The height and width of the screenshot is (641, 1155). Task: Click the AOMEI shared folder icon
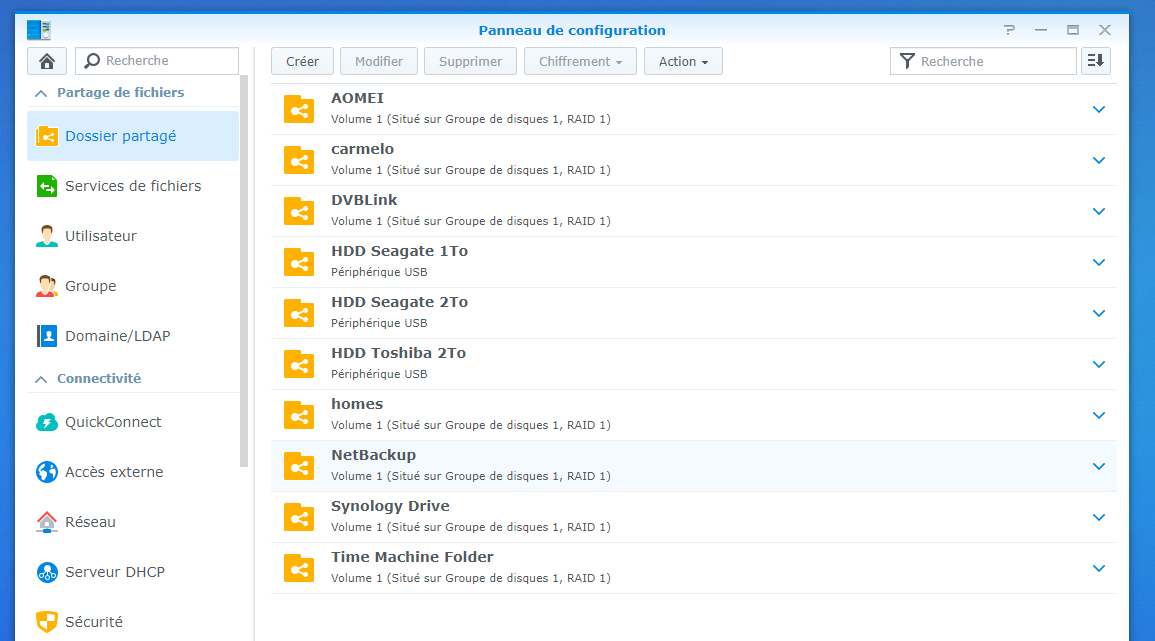(x=299, y=110)
